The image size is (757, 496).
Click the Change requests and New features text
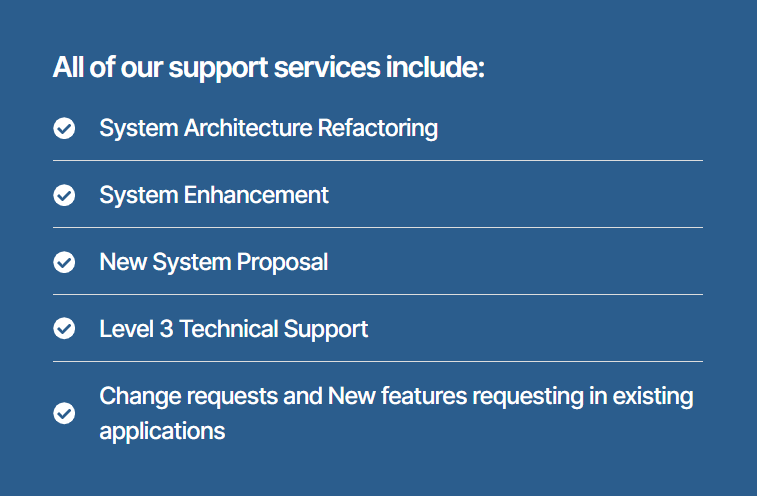click(x=396, y=397)
